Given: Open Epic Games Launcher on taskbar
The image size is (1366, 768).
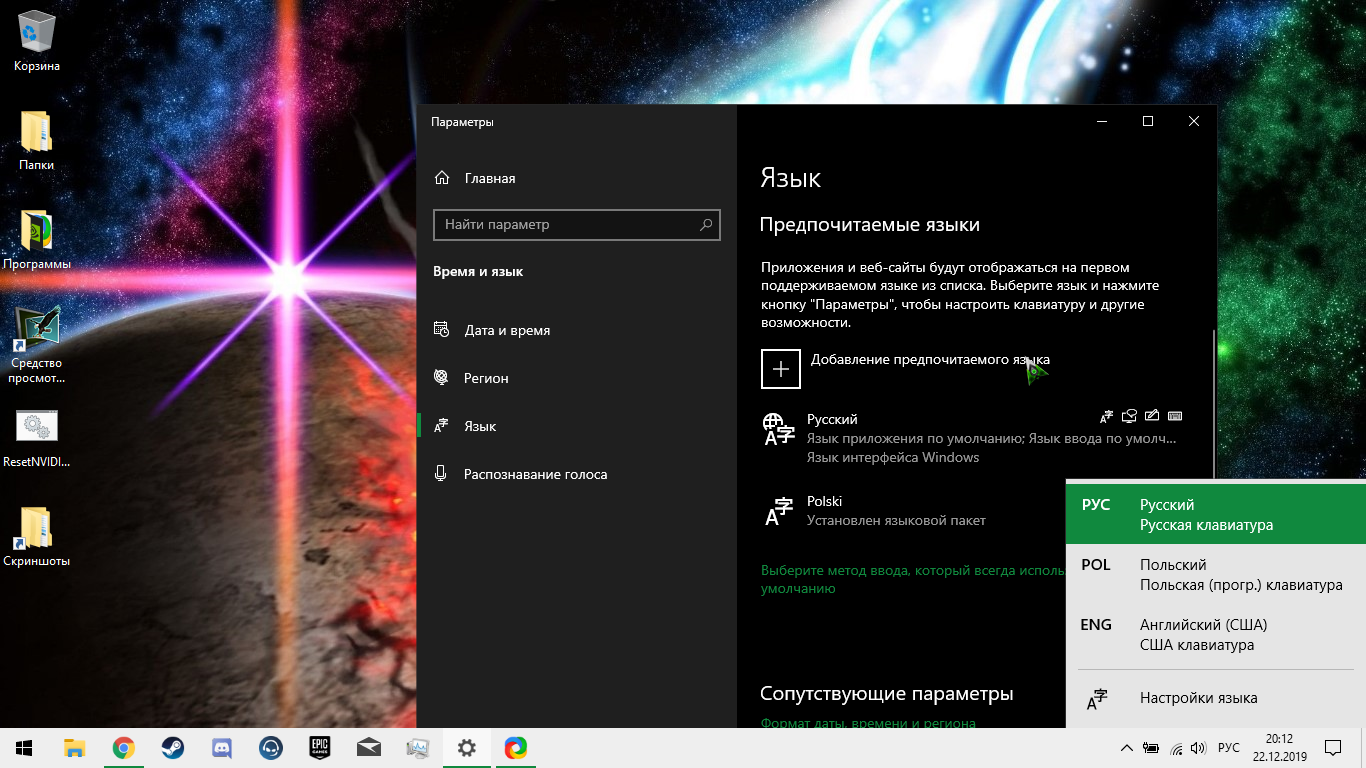Looking at the screenshot, I should 319,748.
